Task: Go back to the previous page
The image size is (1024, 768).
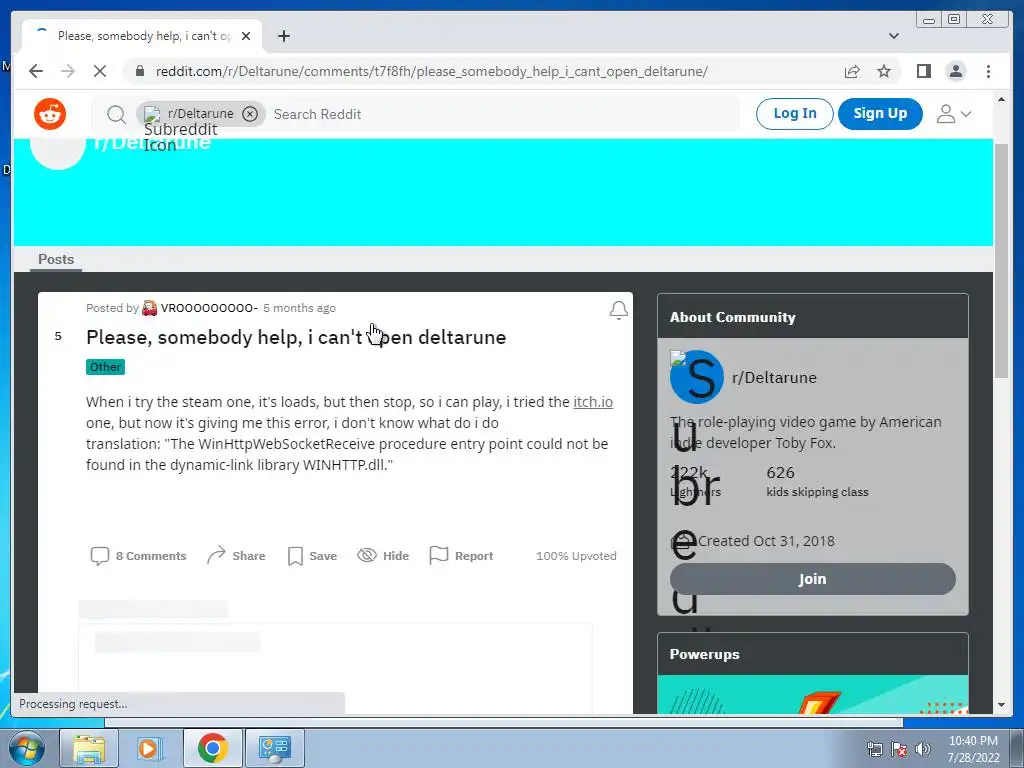Action: click(x=36, y=71)
